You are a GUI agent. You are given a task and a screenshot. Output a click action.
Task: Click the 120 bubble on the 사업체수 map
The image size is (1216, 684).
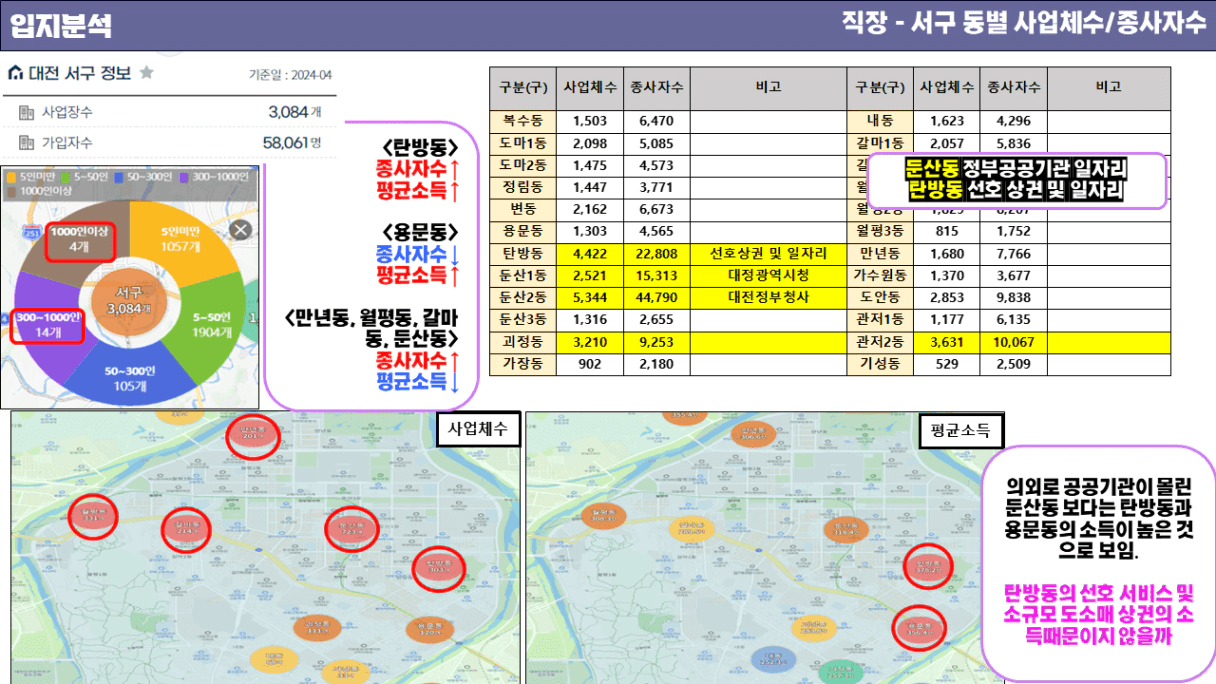[x=430, y=630]
